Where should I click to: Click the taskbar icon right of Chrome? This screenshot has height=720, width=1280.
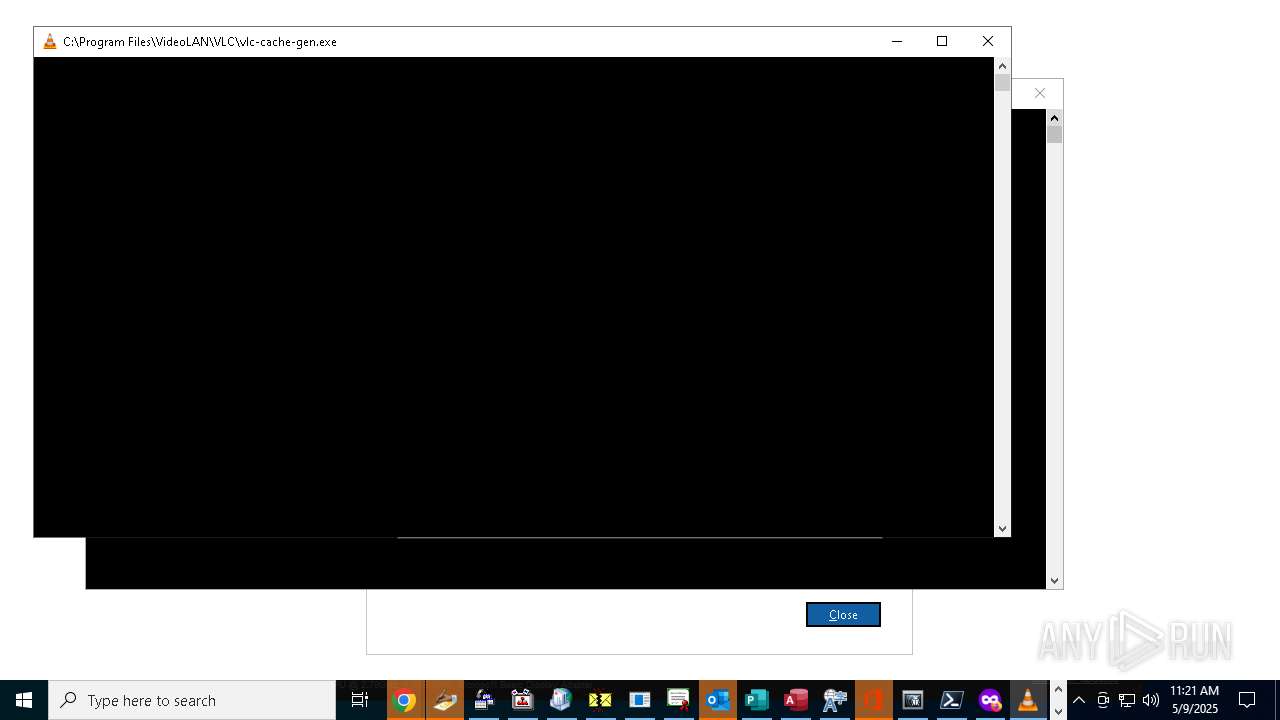click(445, 700)
